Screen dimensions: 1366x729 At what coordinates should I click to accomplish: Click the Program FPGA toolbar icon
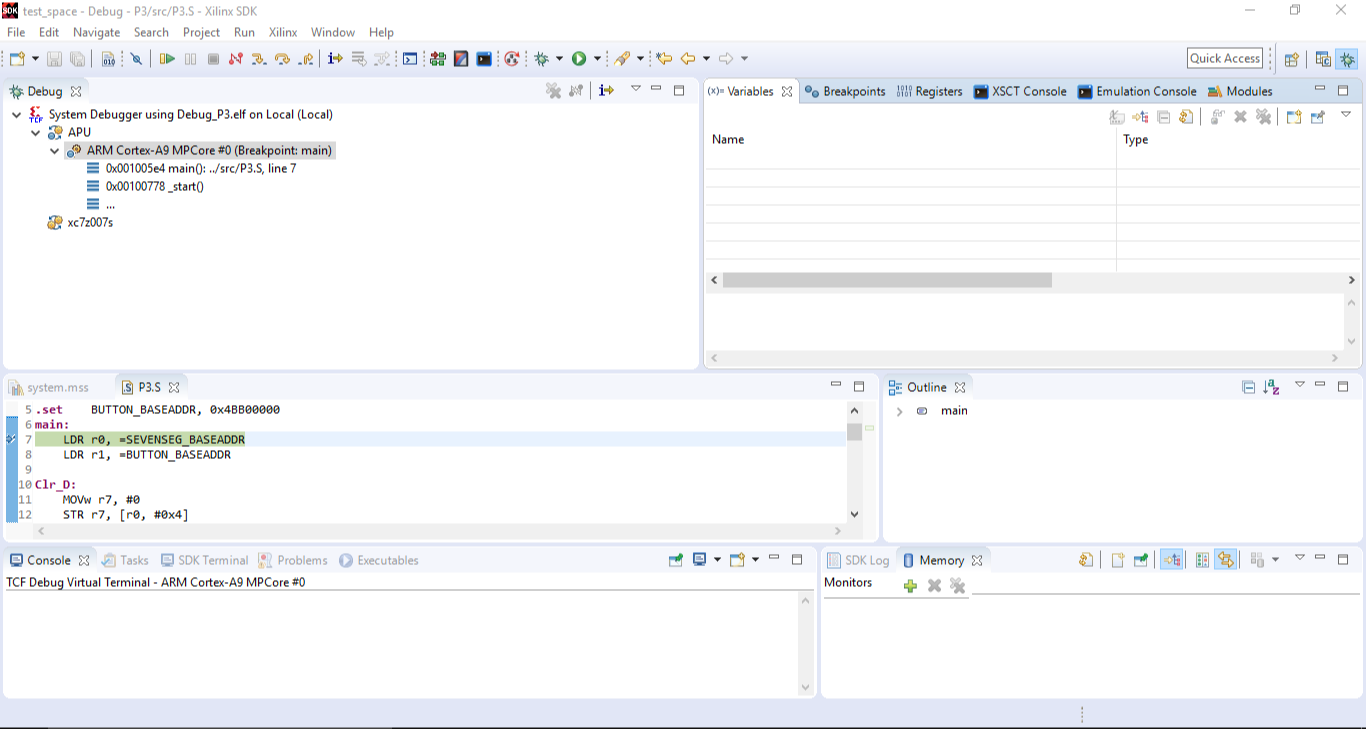(x=438, y=59)
